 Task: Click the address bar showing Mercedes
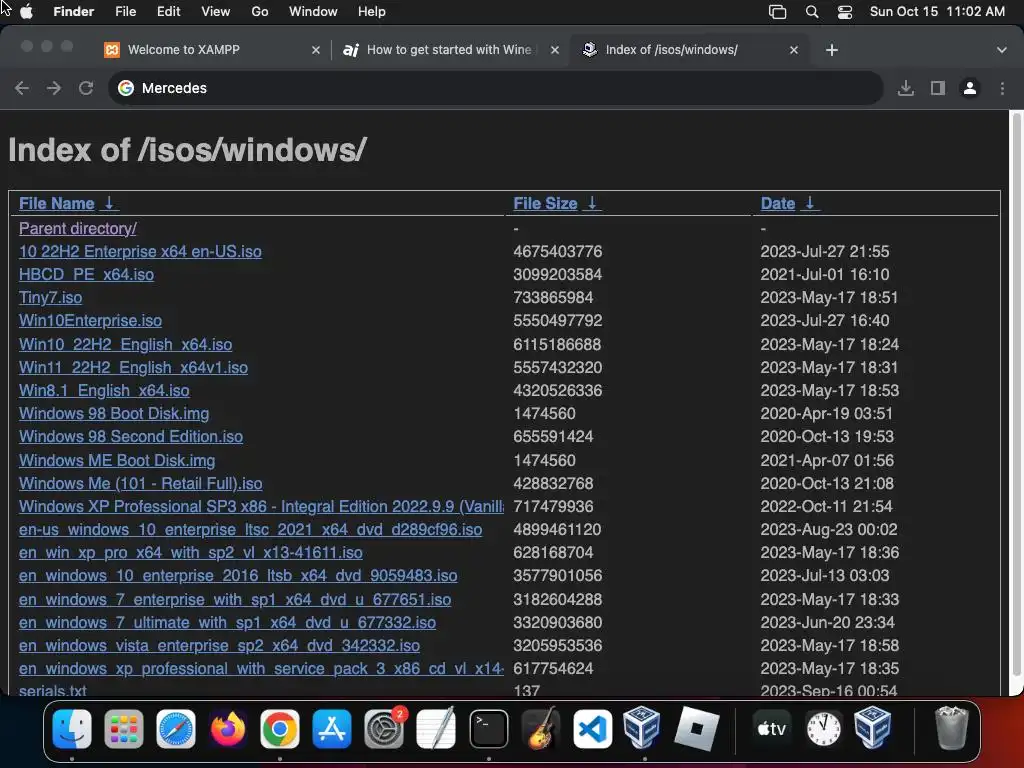[496, 88]
